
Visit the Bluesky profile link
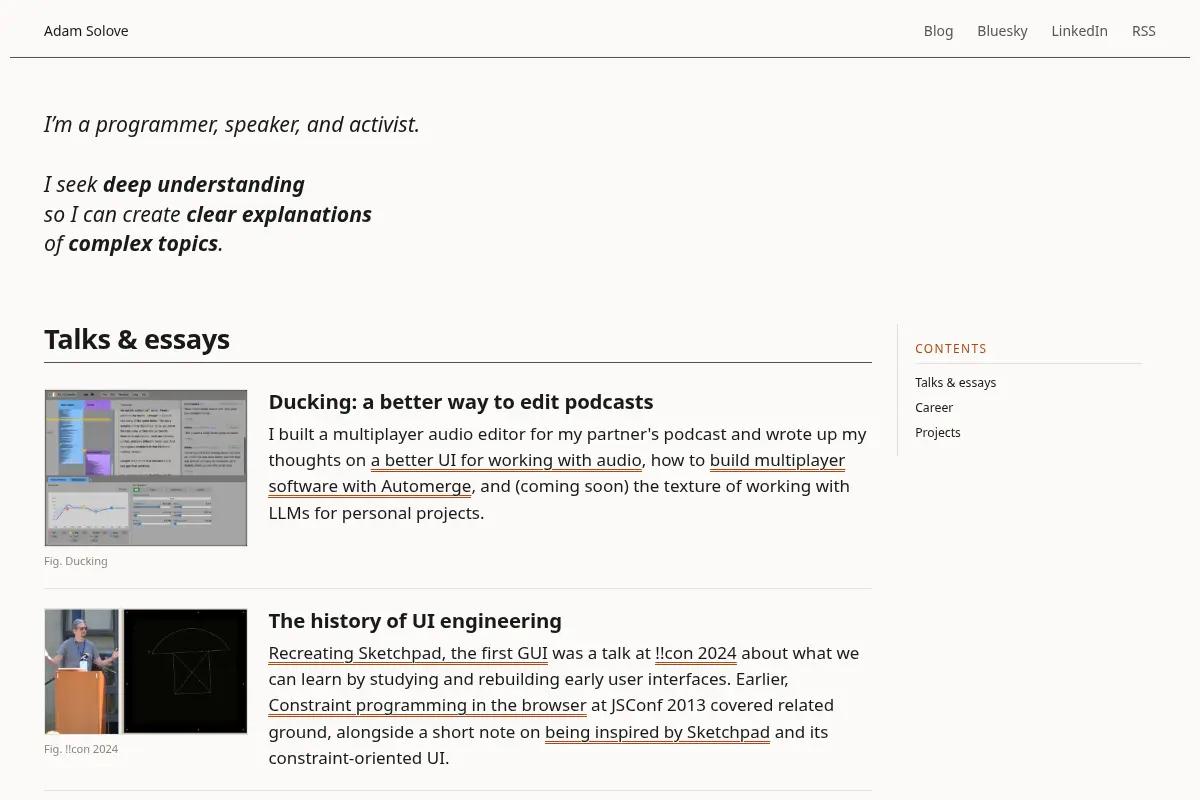point(1002,31)
